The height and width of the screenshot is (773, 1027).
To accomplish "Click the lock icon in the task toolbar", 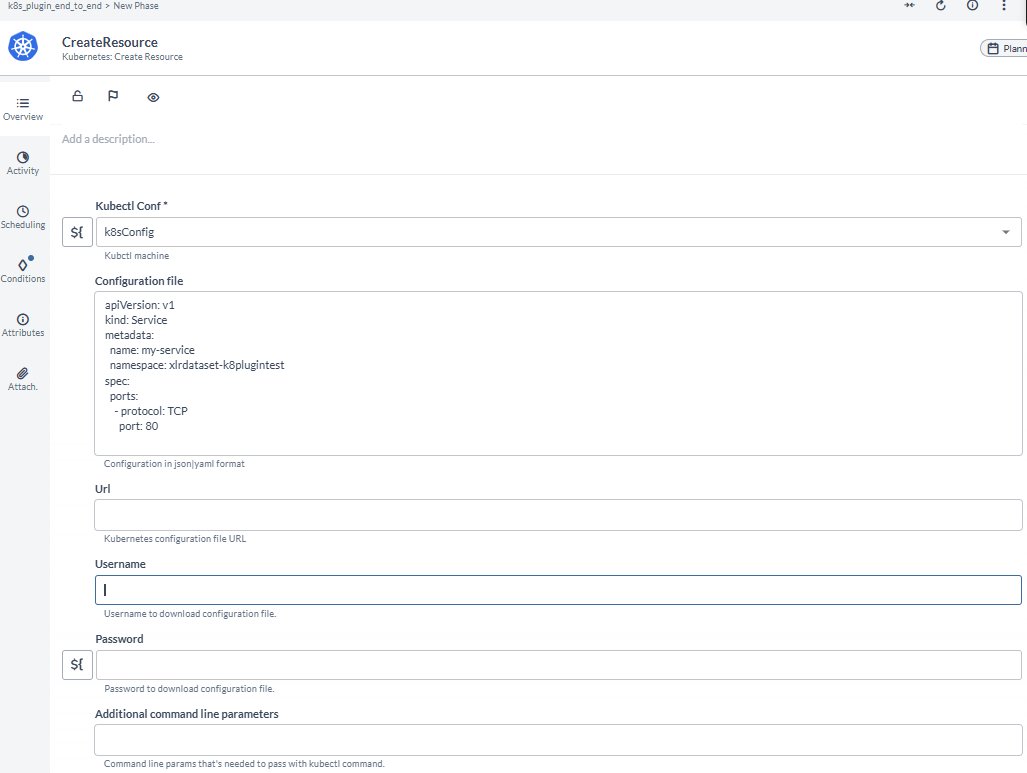I will pos(77,96).
